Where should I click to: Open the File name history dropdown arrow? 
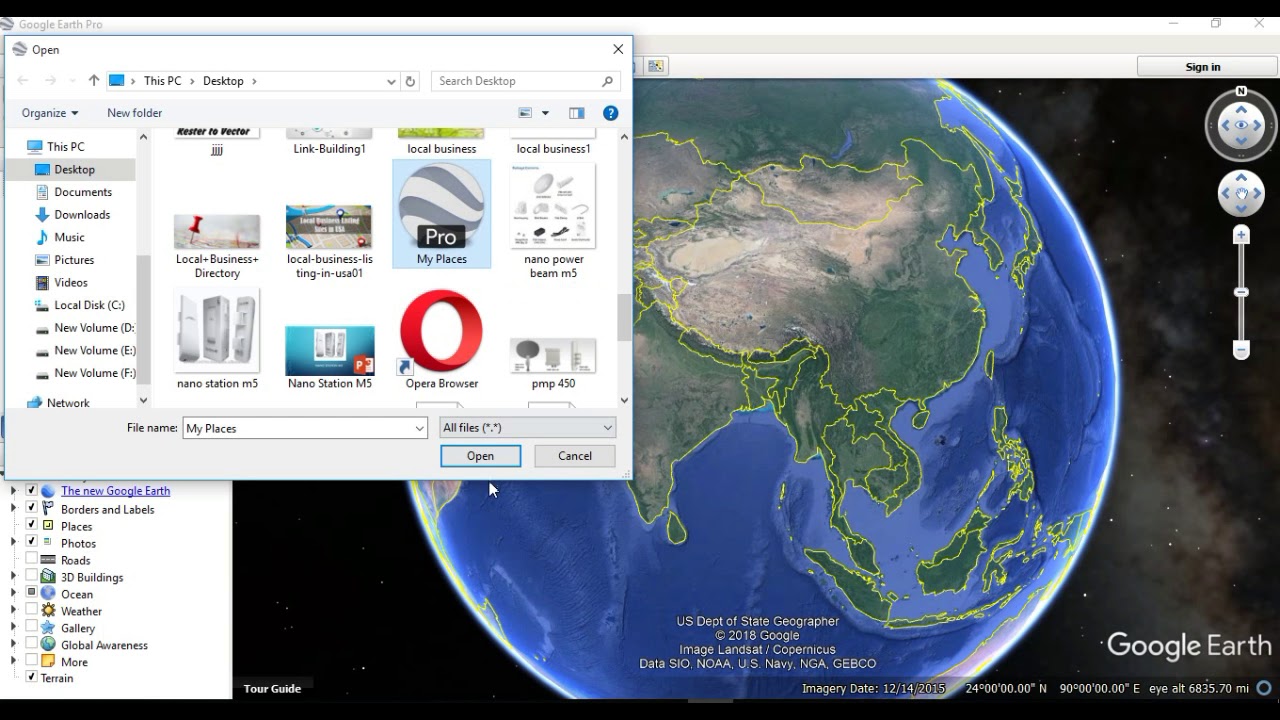click(x=419, y=428)
